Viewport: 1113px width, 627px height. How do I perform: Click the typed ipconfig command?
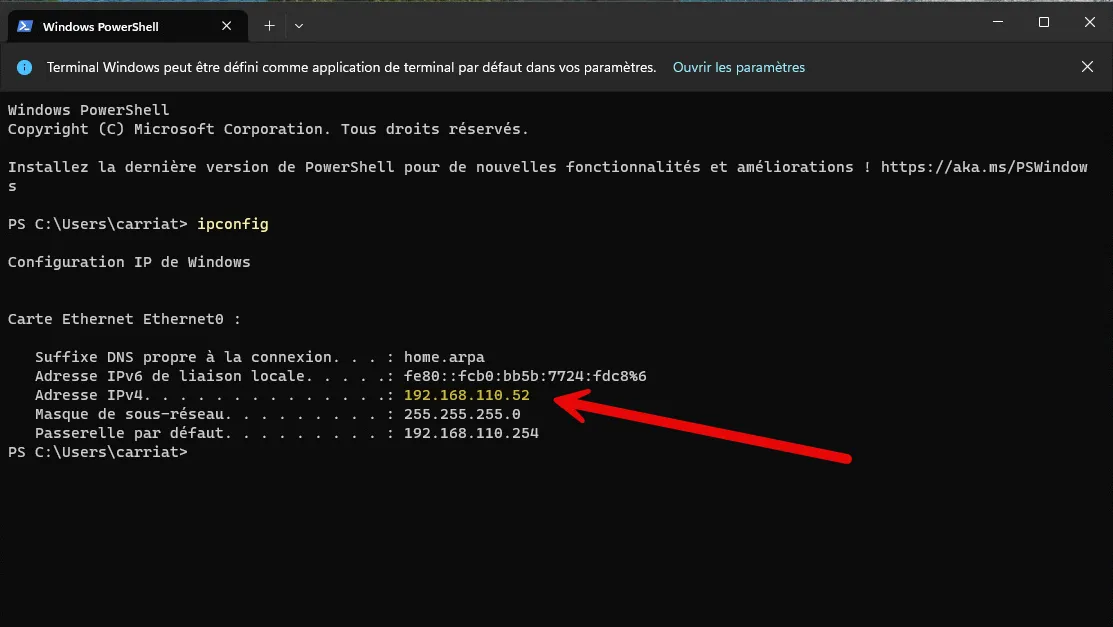point(233,224)
